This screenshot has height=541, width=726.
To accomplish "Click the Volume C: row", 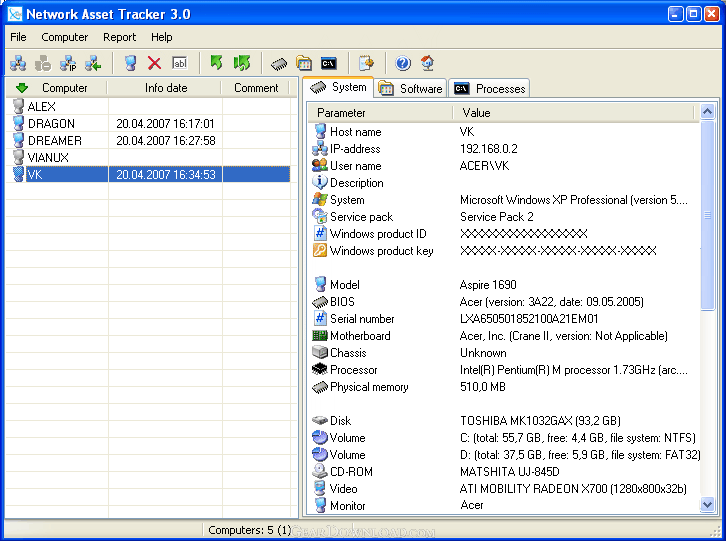I will (x=505, y=438).
